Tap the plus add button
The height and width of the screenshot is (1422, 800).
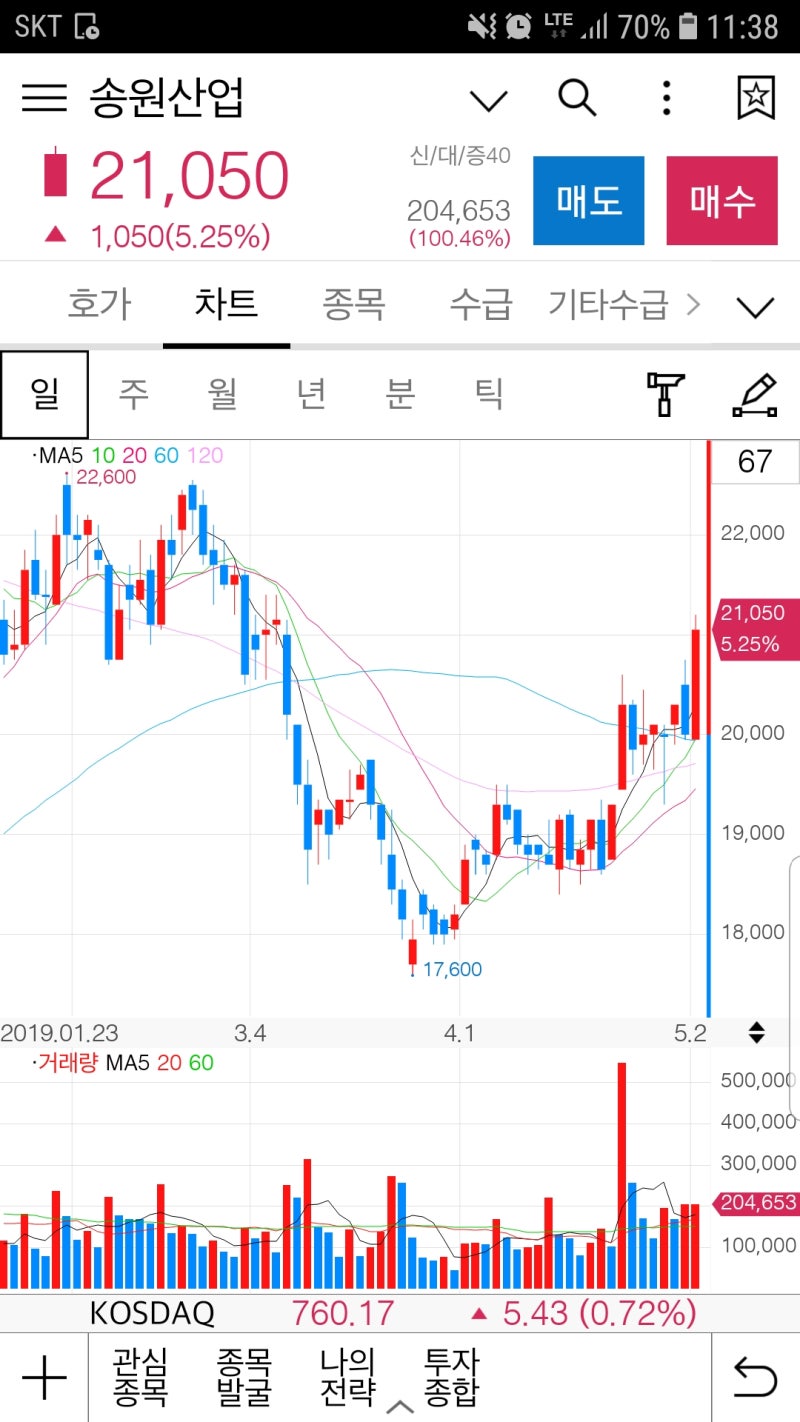pyautogui.click(x=44, y=1378)
